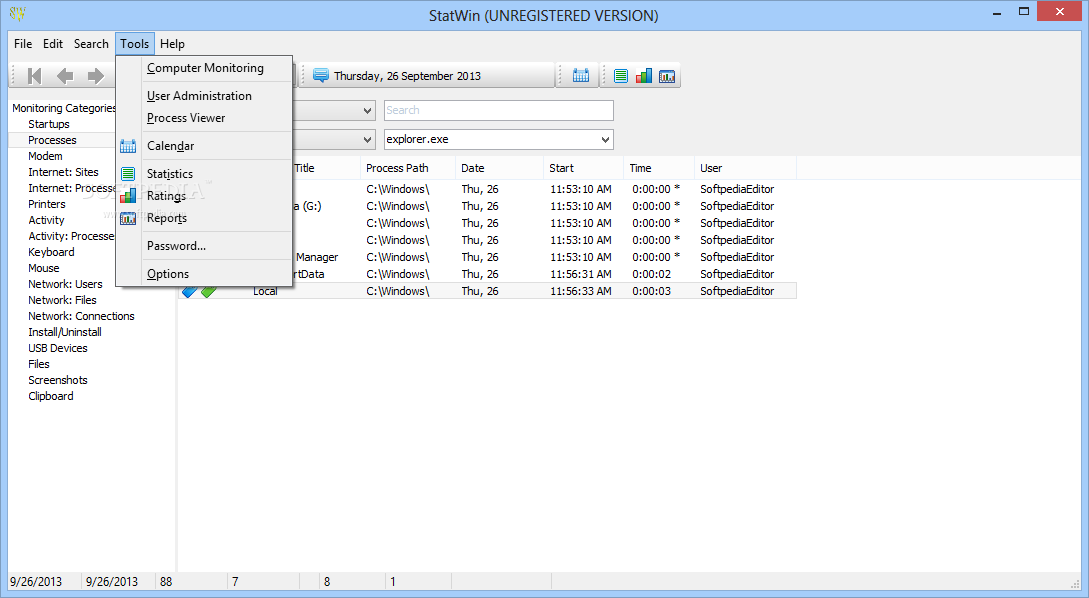Select the Install/Uninstall category
The width and height of the screenshot is (1089, 598).
[65, 332]
